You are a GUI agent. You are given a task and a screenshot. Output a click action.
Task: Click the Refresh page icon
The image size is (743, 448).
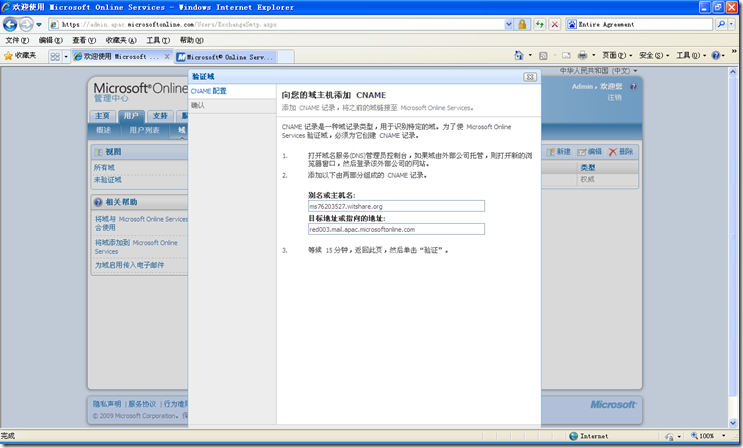(540, 24)
